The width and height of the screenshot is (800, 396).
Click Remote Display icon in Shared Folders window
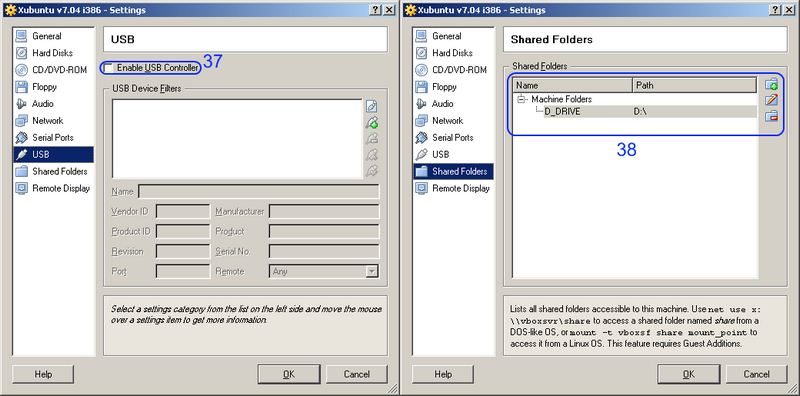[421, 188]
